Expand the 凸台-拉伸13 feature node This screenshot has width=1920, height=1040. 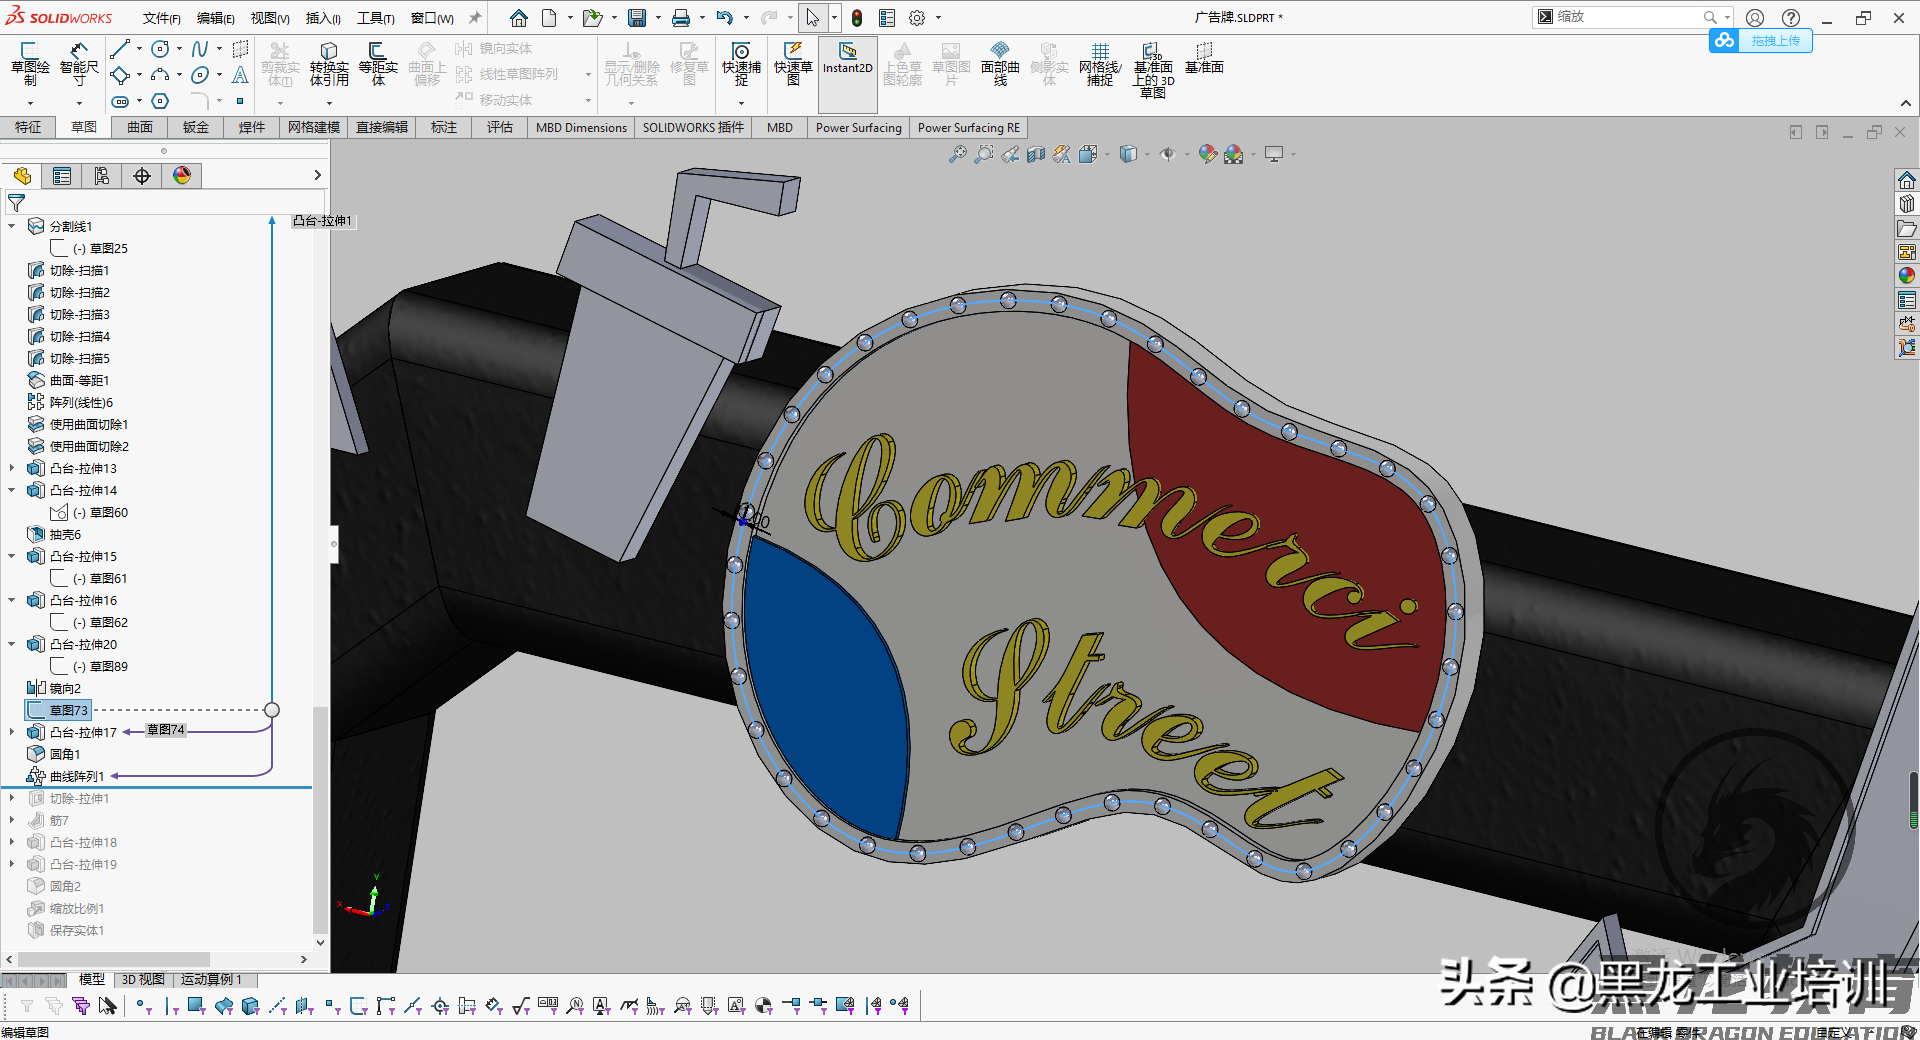(10, 468)
